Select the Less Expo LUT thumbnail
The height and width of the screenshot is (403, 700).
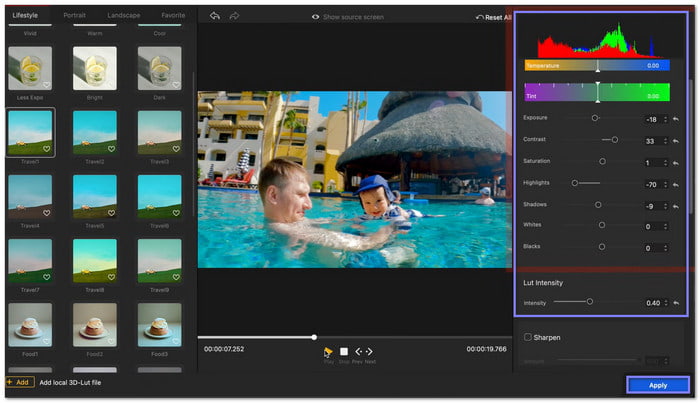(30, 68)
